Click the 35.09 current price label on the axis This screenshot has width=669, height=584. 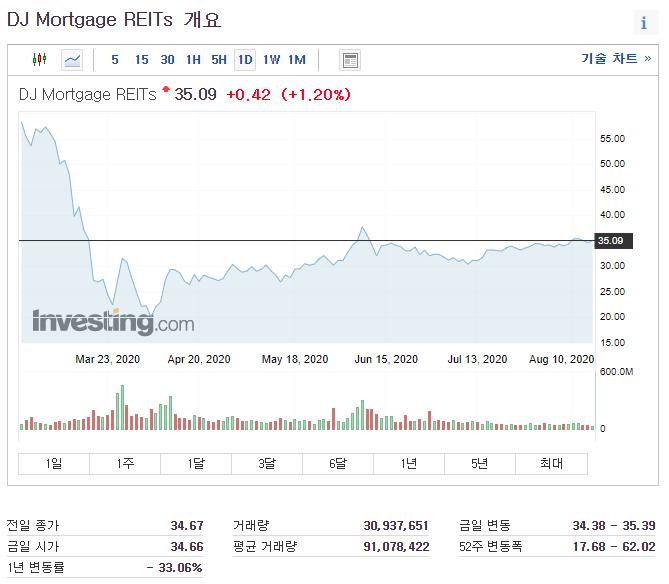click(614, 241)
